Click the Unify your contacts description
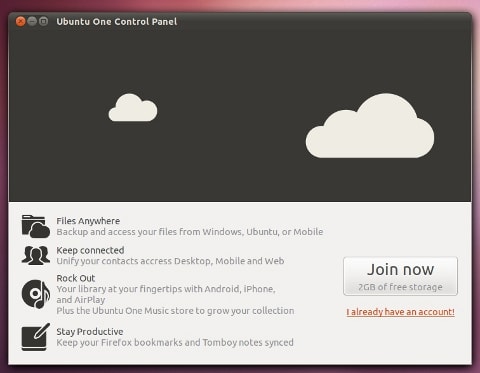 click(170, 261)
